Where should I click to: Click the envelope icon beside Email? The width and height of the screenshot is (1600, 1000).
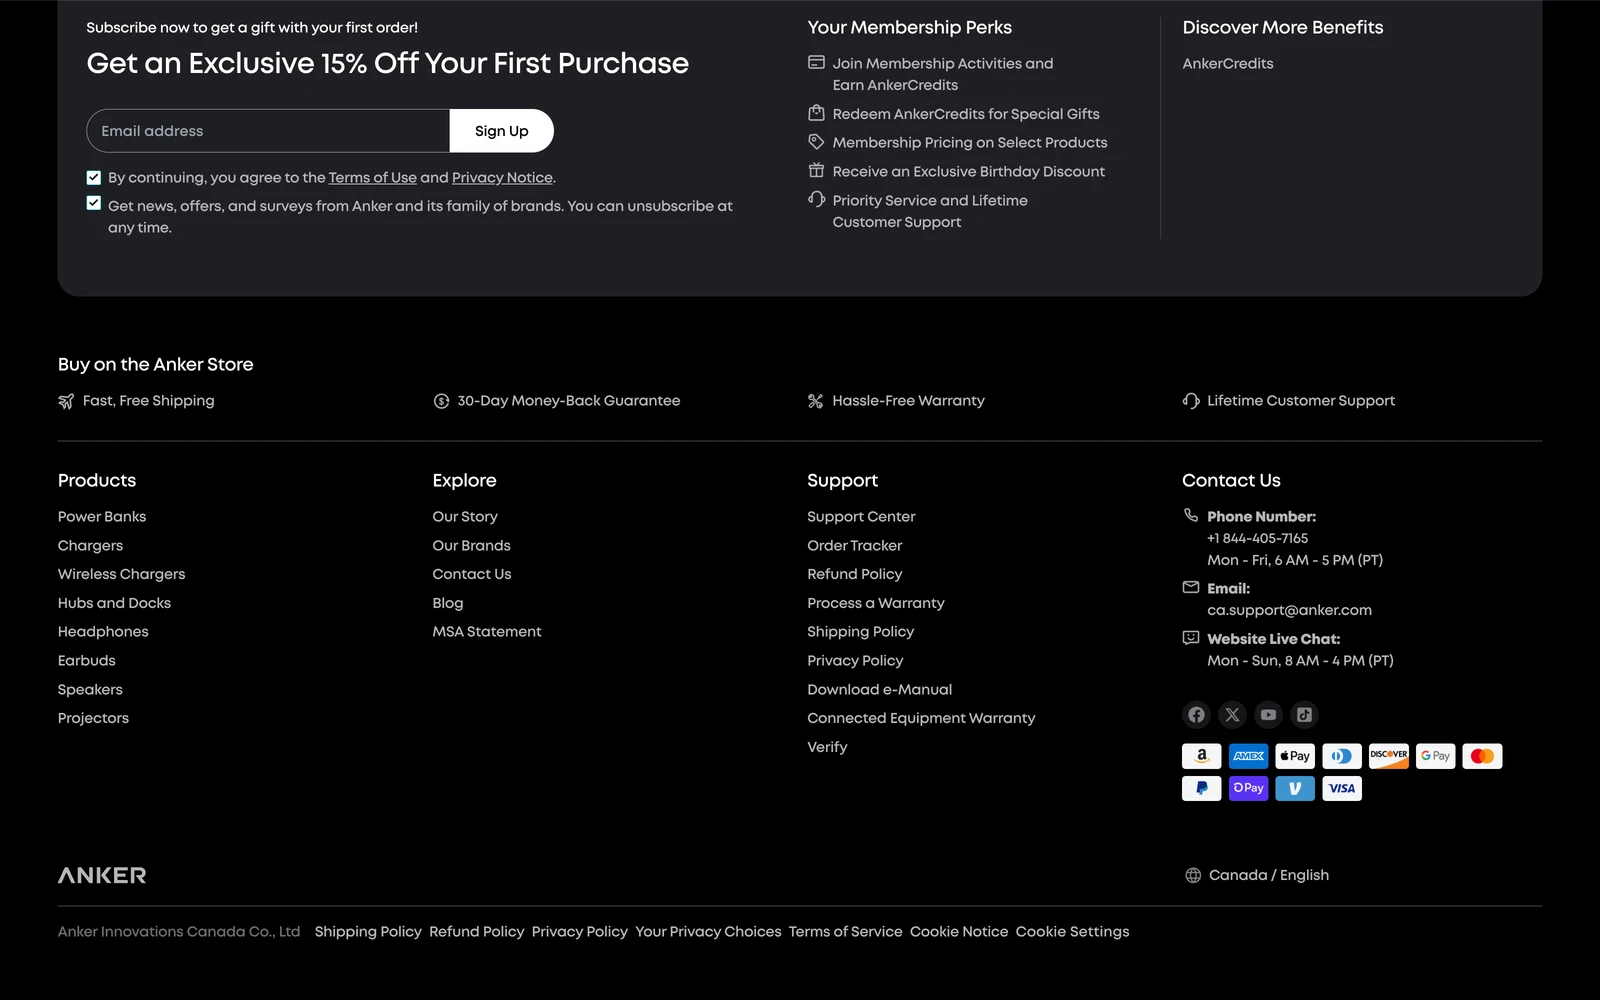1191,587
